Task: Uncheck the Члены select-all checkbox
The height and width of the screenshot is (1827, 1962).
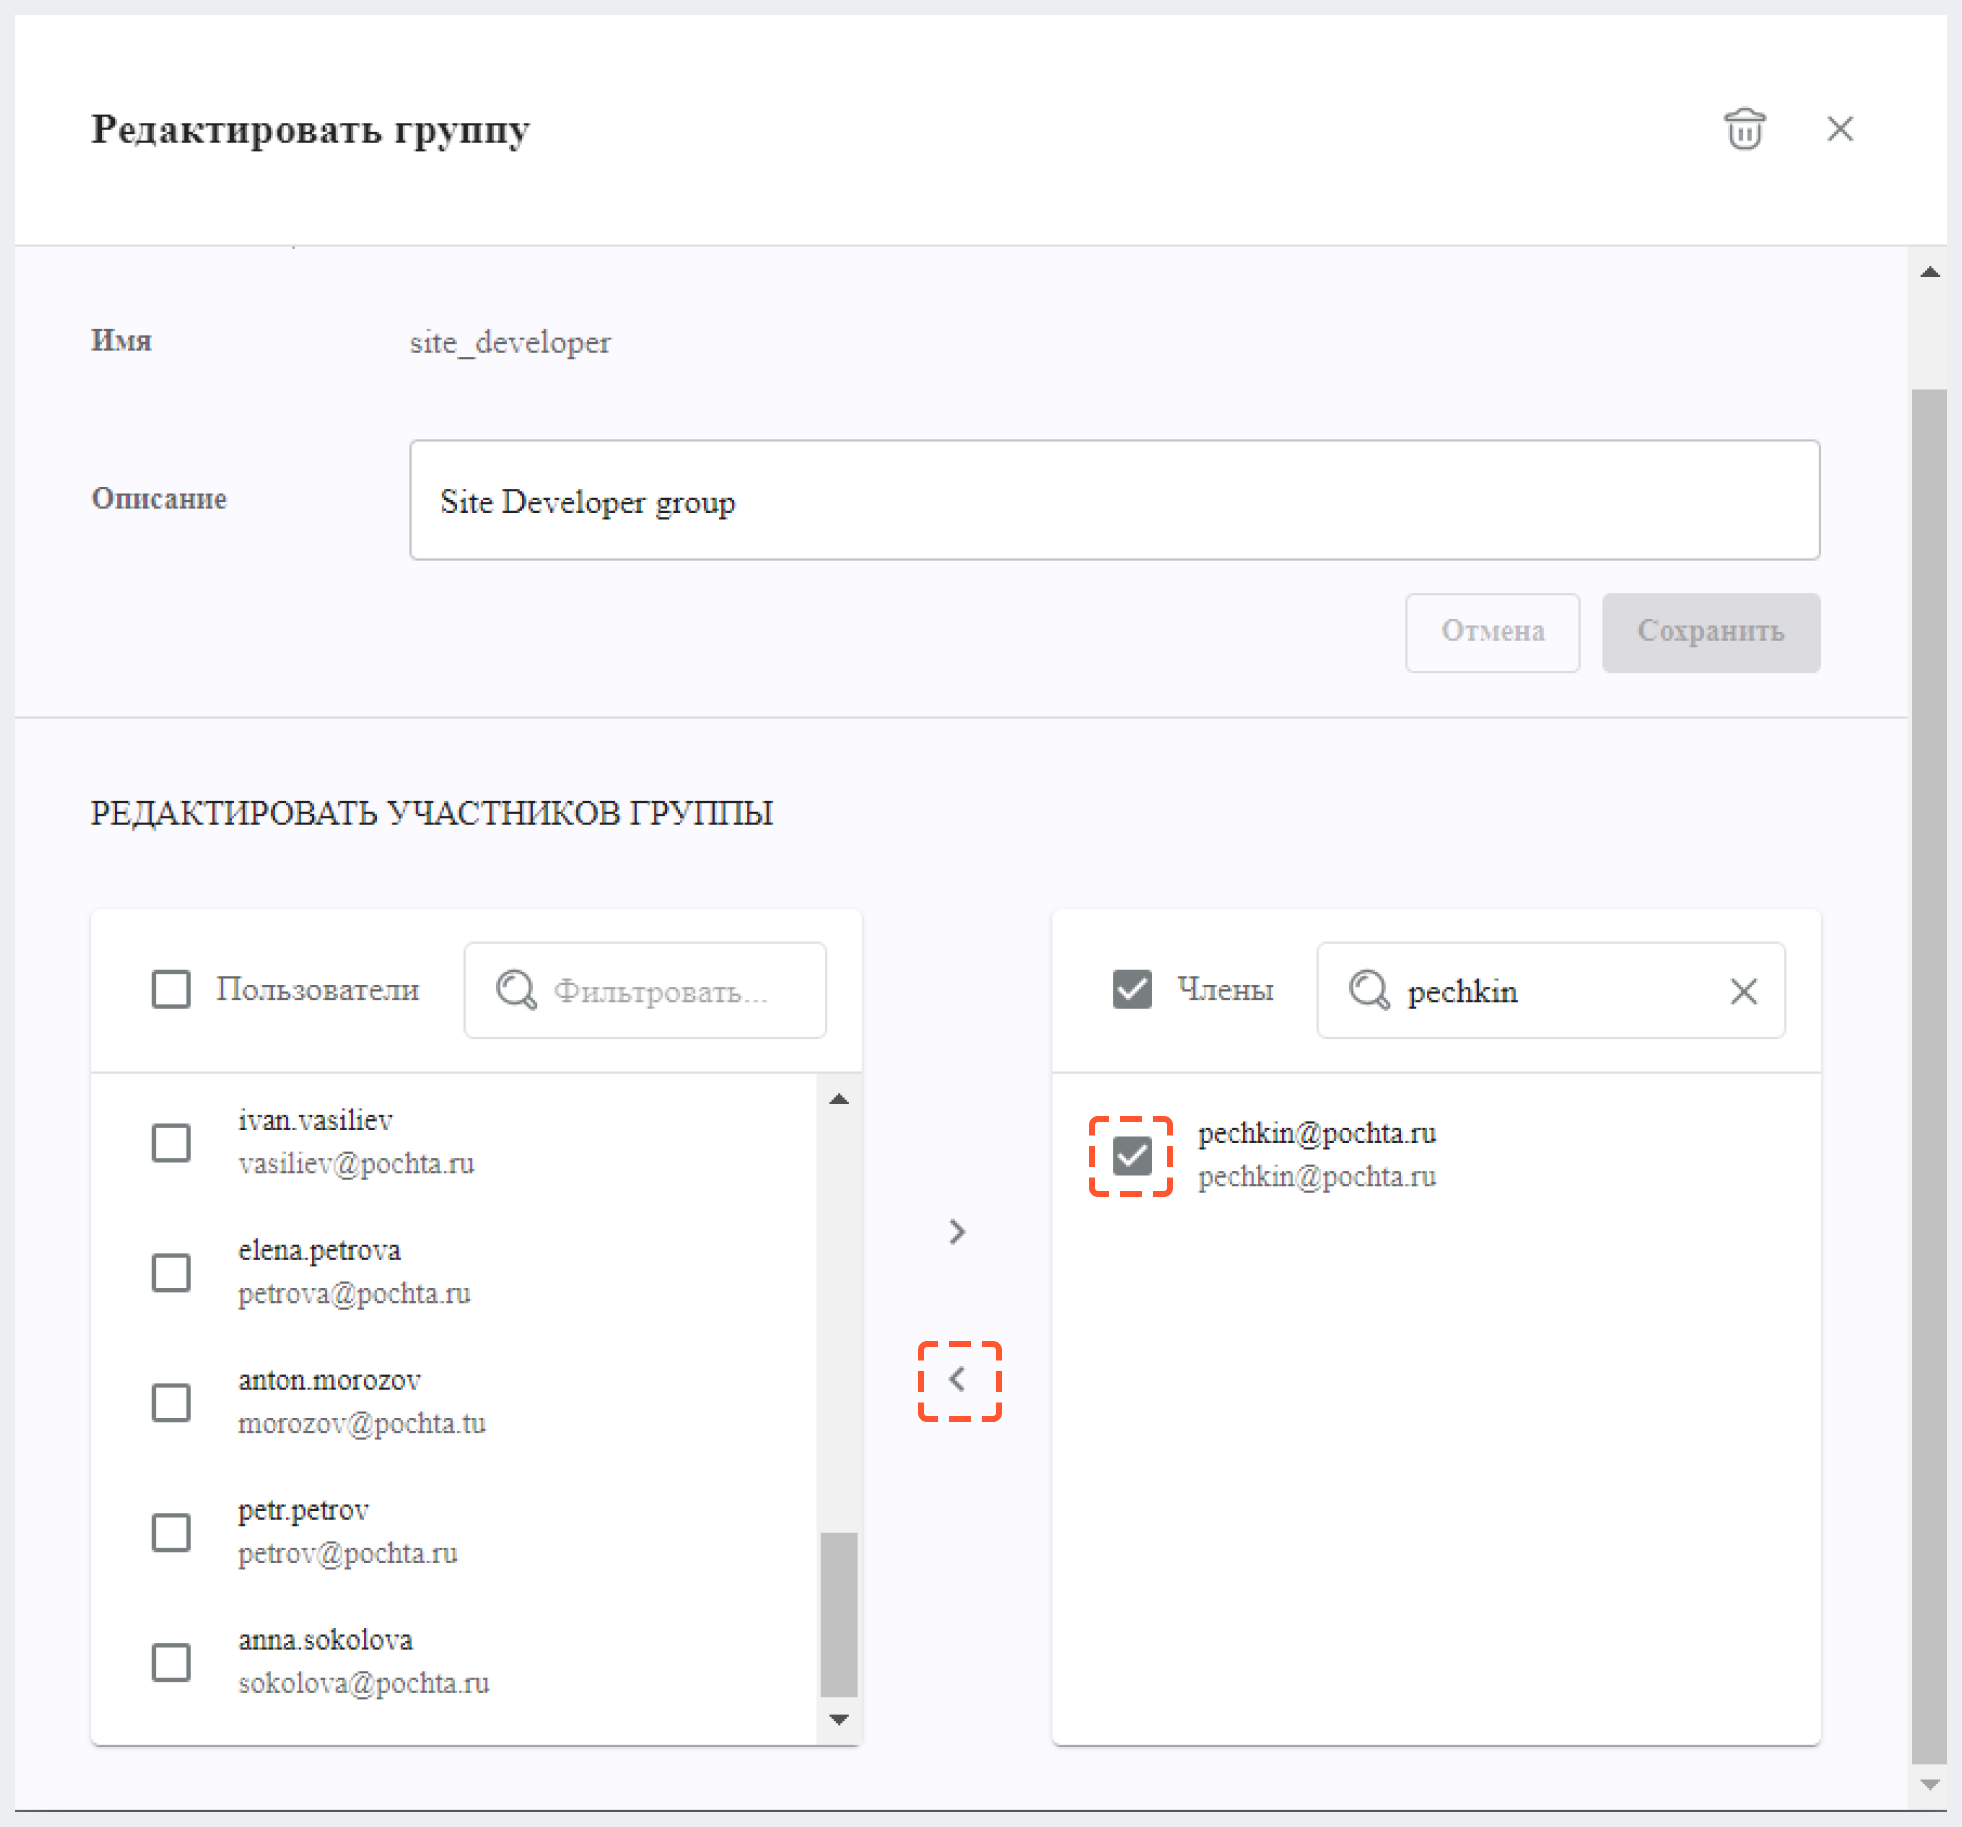Action: point(1132,989)
